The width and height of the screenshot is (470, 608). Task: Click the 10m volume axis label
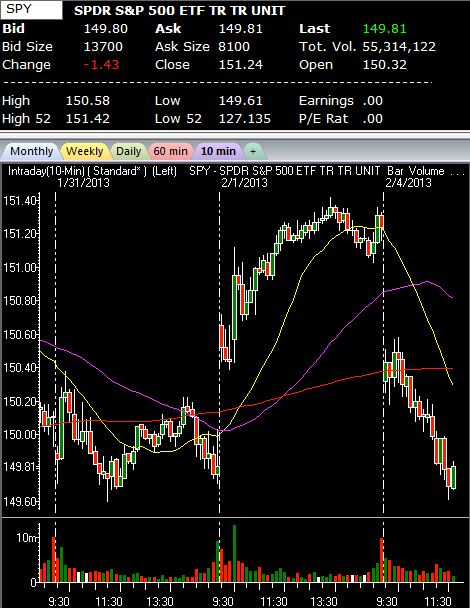27,538
